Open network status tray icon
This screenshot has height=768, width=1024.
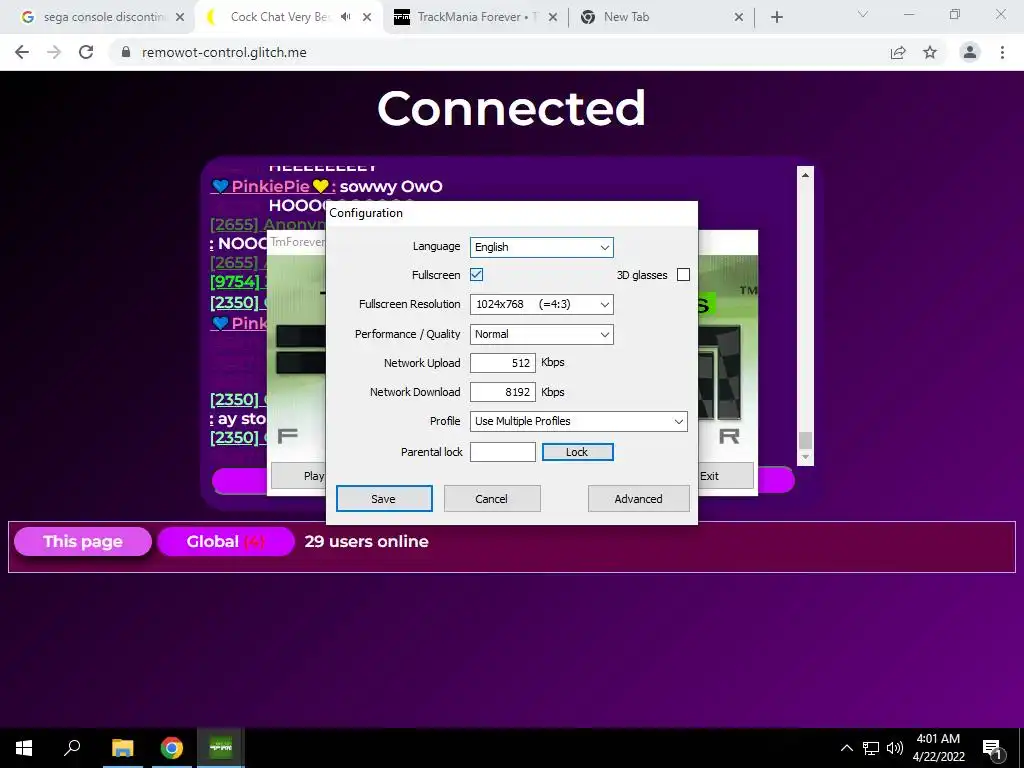tap(871, 748)
